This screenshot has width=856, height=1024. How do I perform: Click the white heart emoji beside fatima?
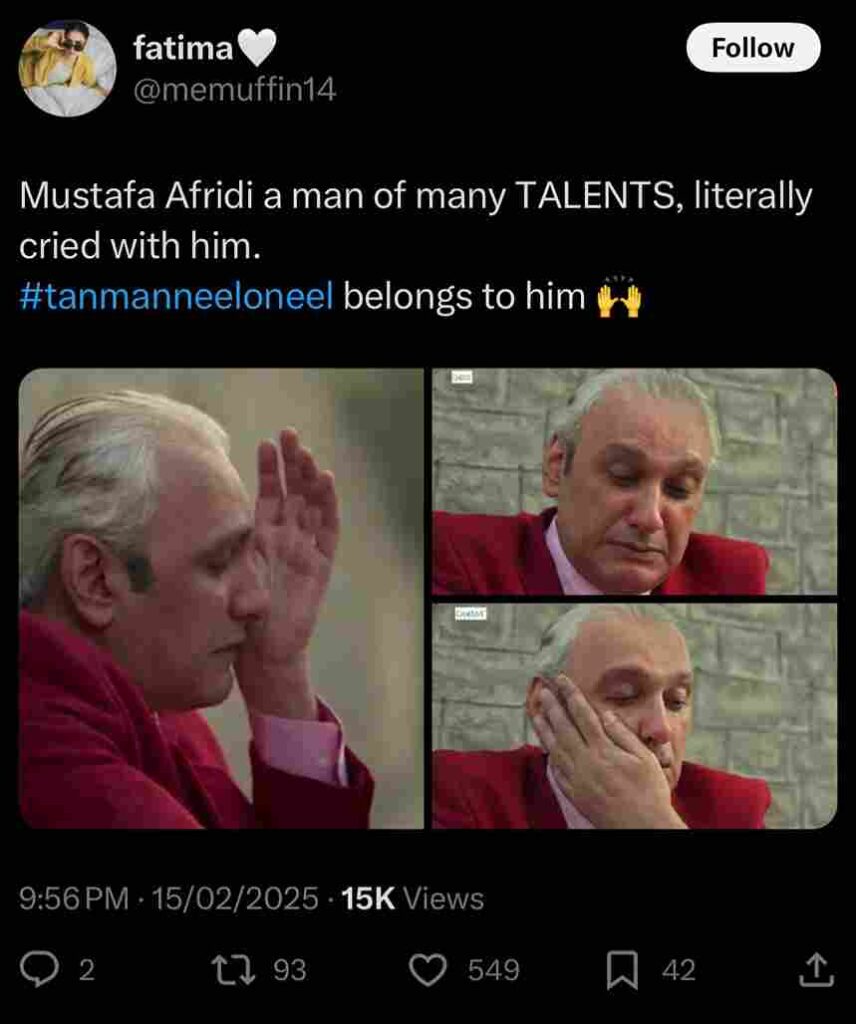[257, 48]
